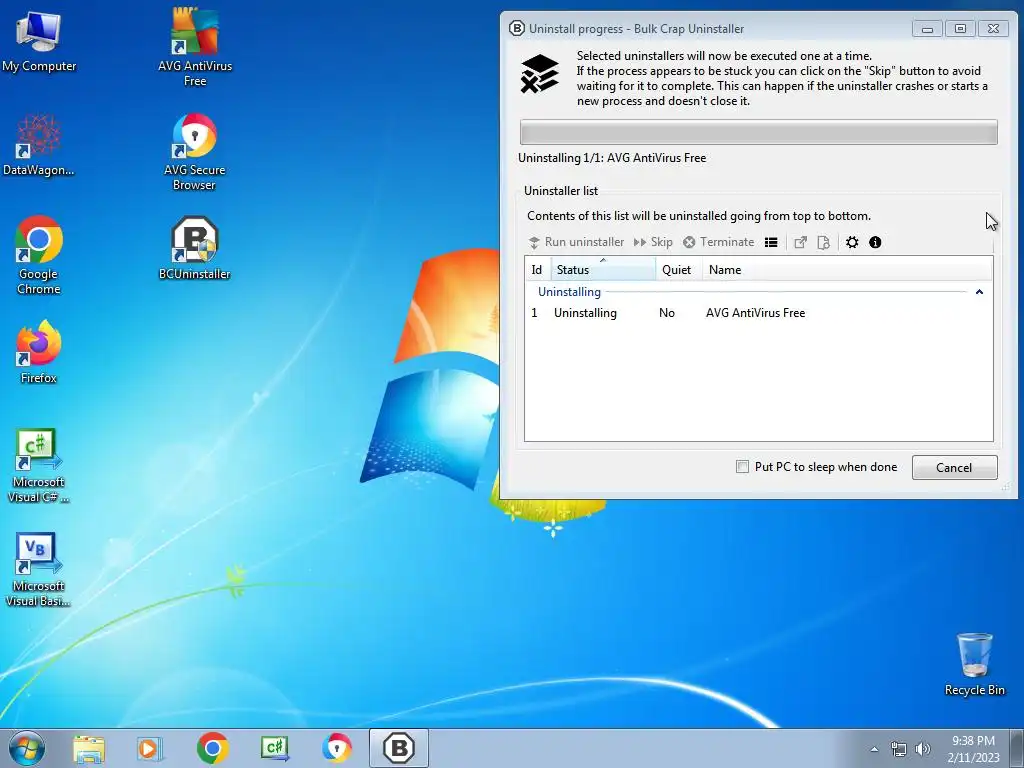
Task: Click Terminate in the toolbar
Action: (x=718, y=242)
